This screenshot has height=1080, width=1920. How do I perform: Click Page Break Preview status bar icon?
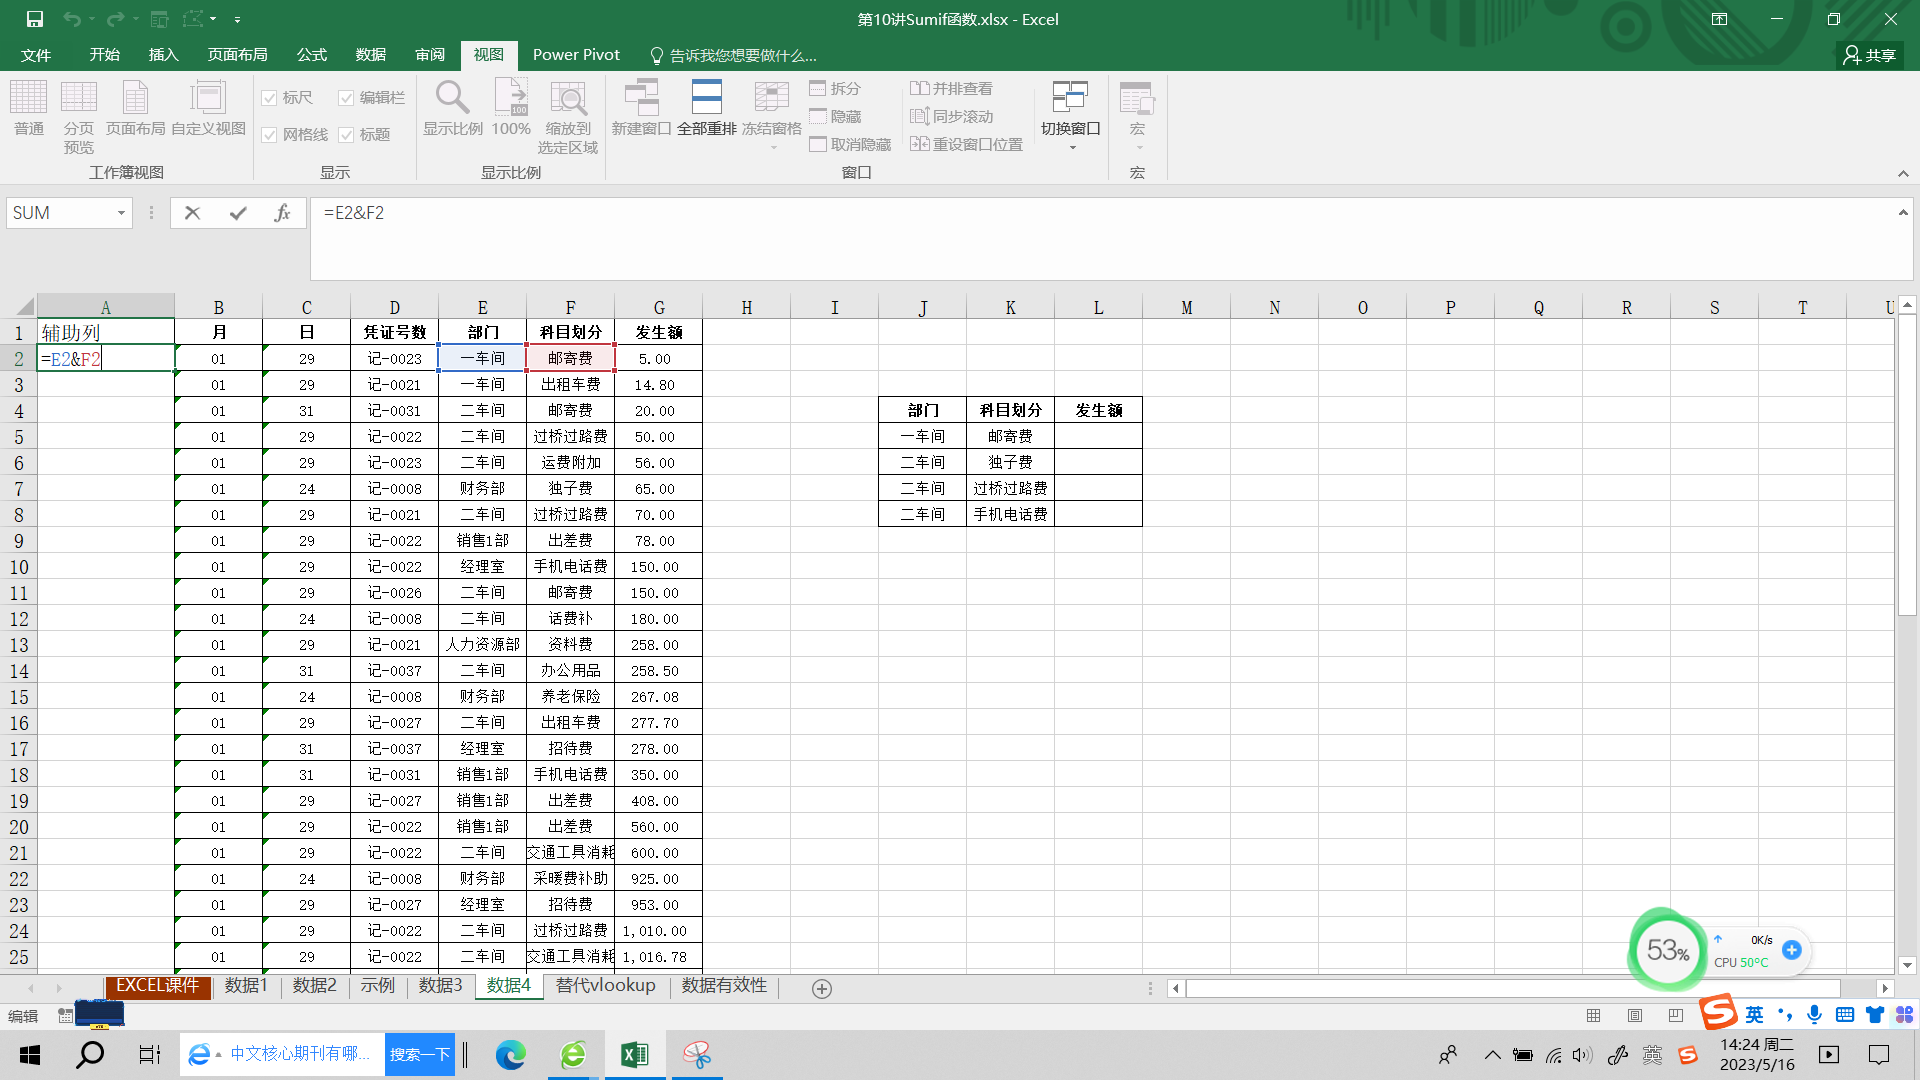(1676, 1016)
